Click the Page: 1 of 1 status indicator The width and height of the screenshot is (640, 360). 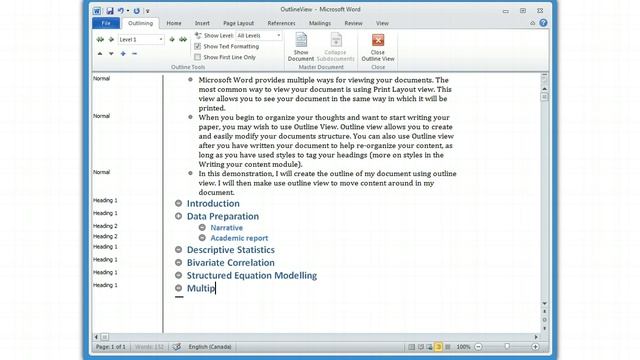click(111, 347)
